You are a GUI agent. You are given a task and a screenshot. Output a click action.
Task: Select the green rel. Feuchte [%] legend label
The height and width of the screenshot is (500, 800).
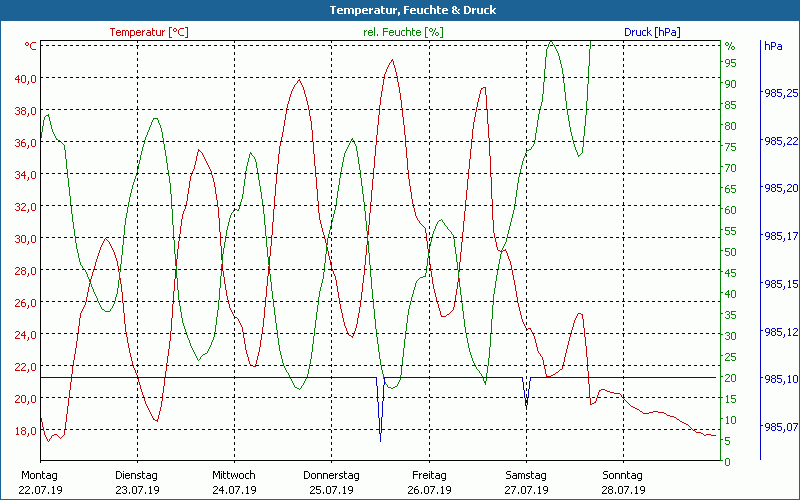coord(403,32)
